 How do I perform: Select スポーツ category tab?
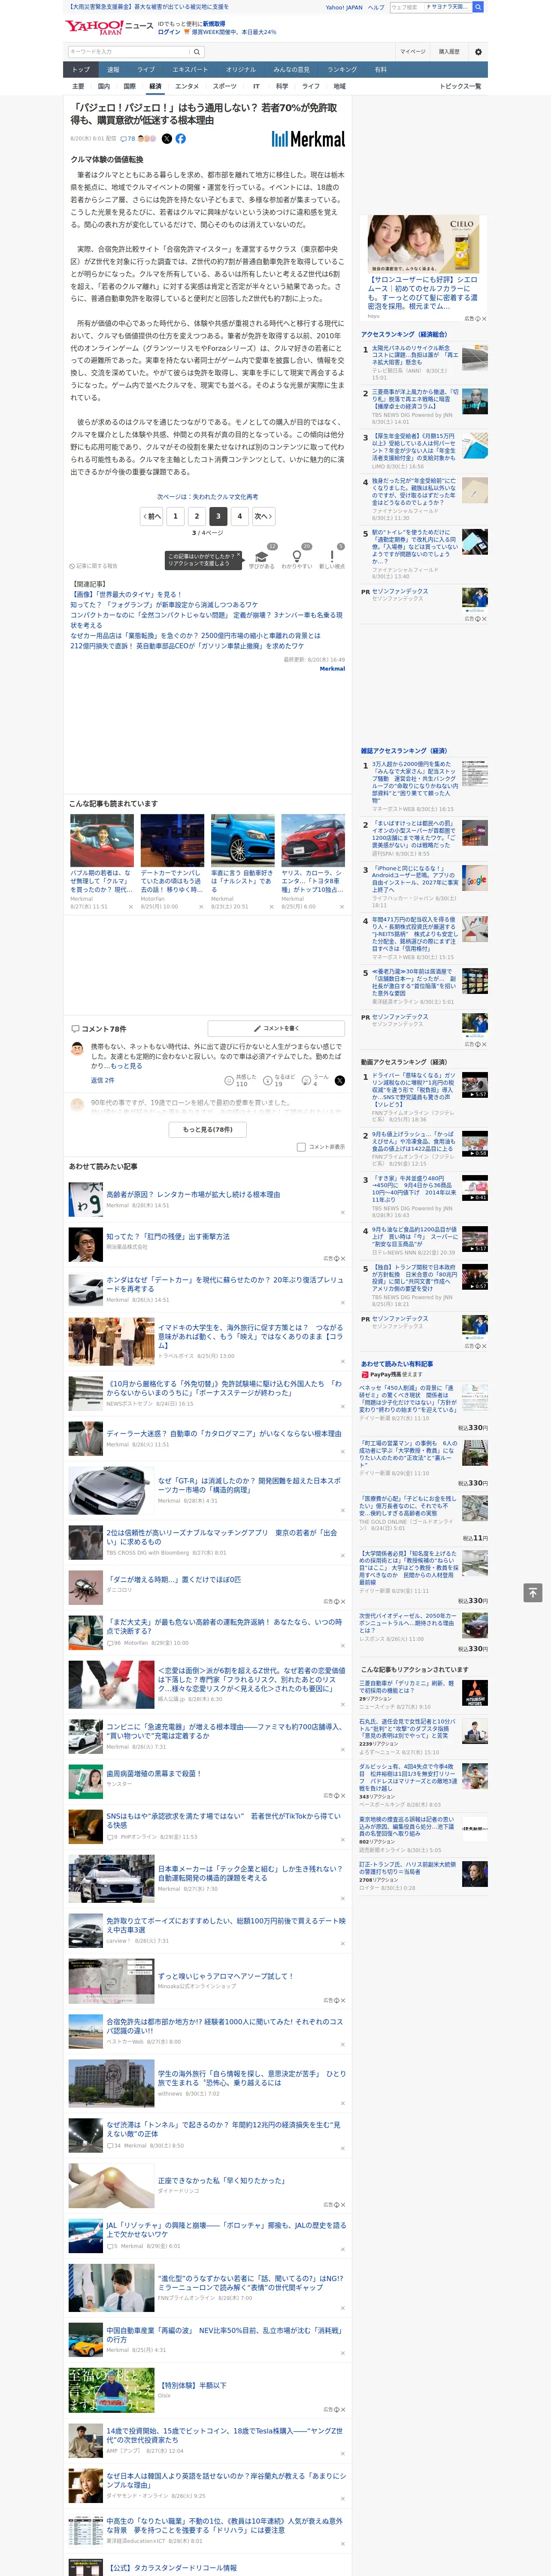[225, 86]
